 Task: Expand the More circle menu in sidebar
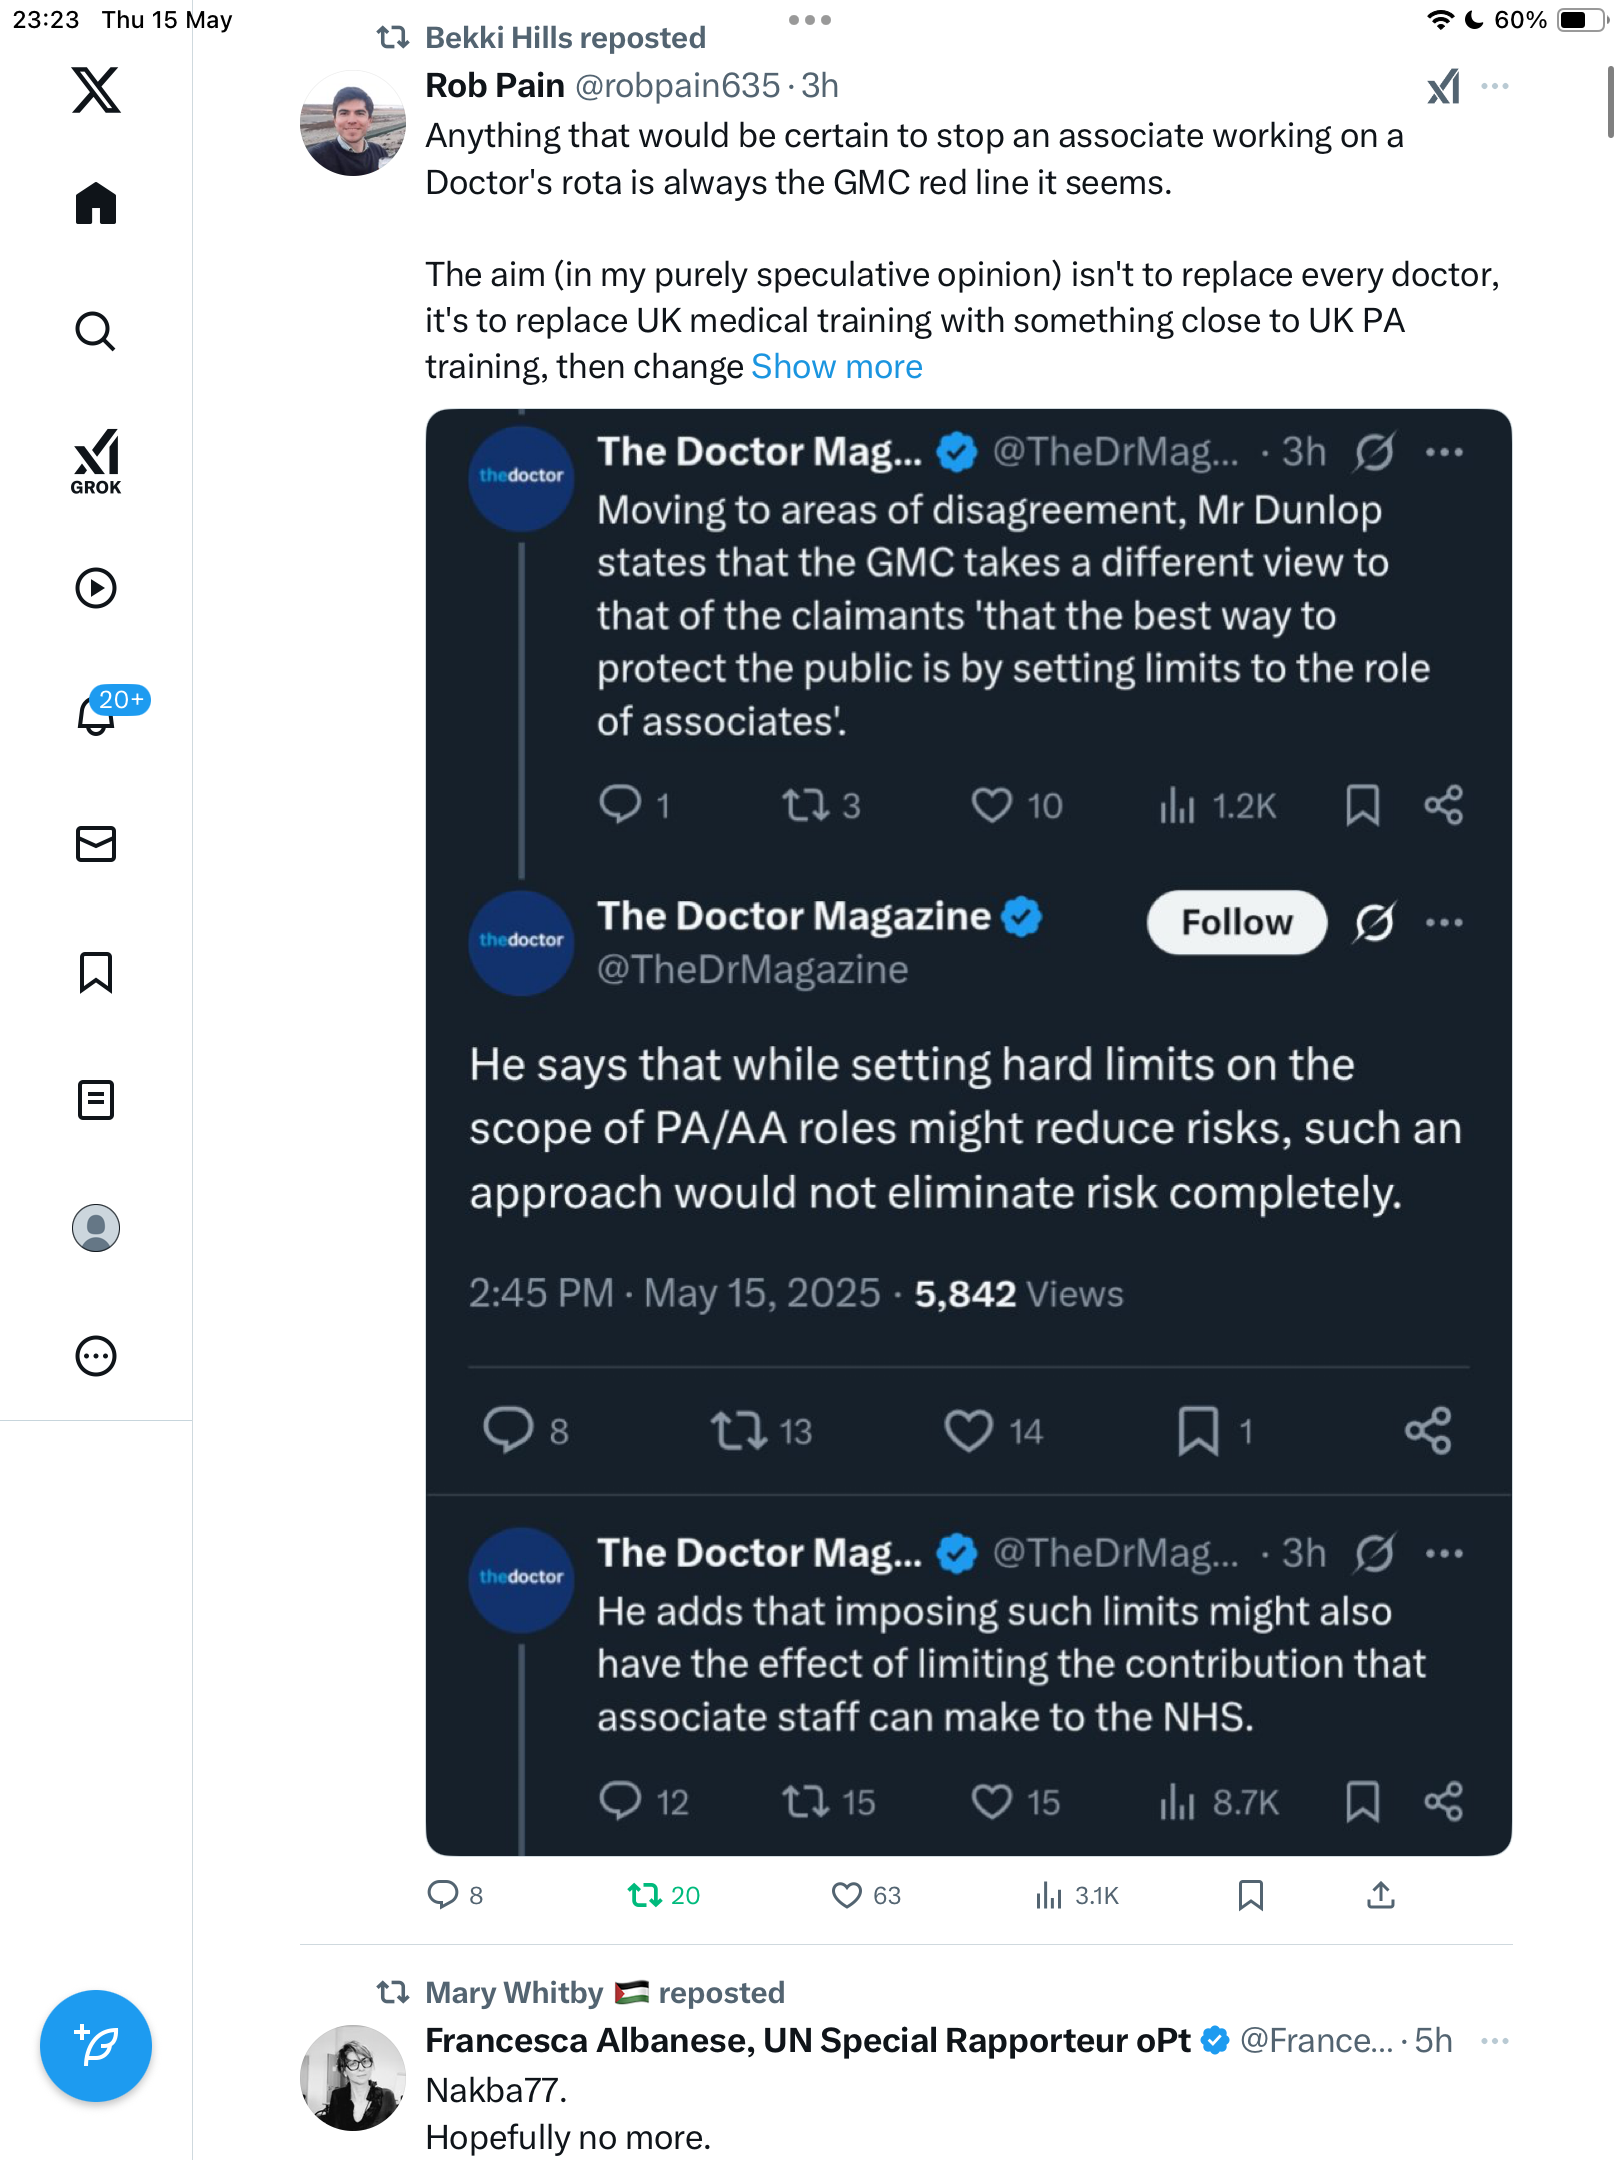[x=96, y=1356]
